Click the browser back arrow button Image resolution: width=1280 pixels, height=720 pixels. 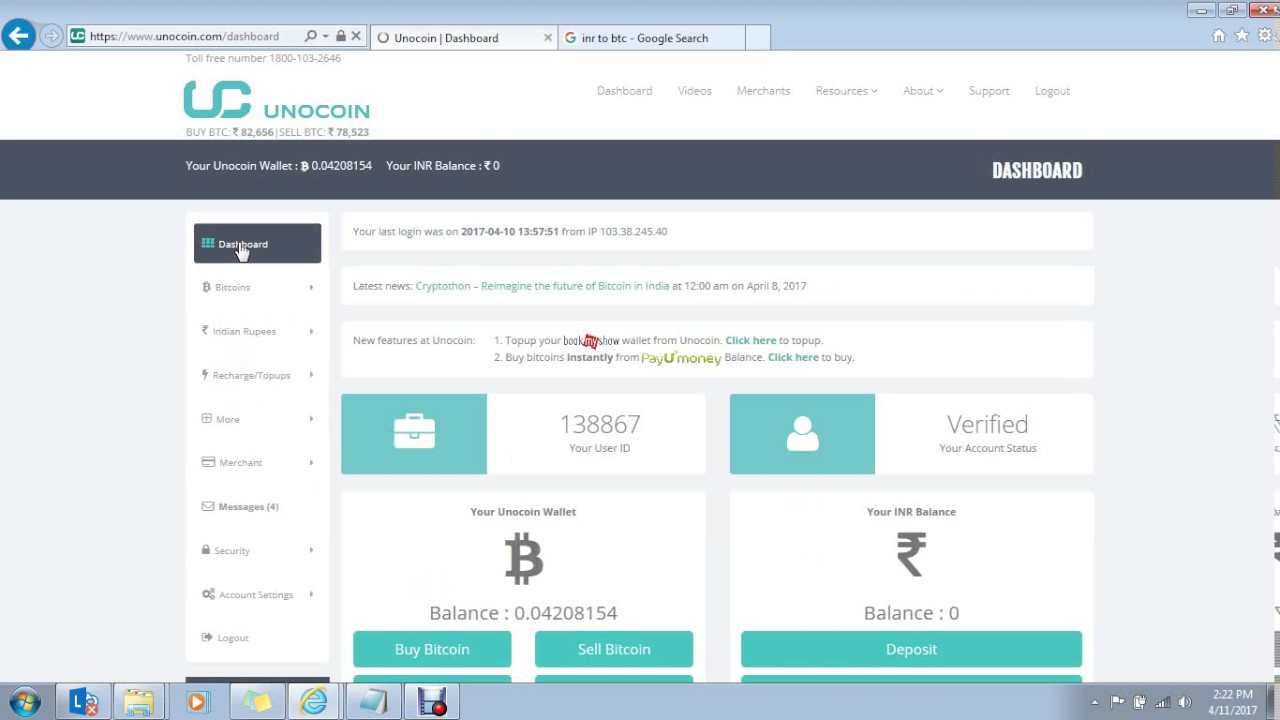18,36
